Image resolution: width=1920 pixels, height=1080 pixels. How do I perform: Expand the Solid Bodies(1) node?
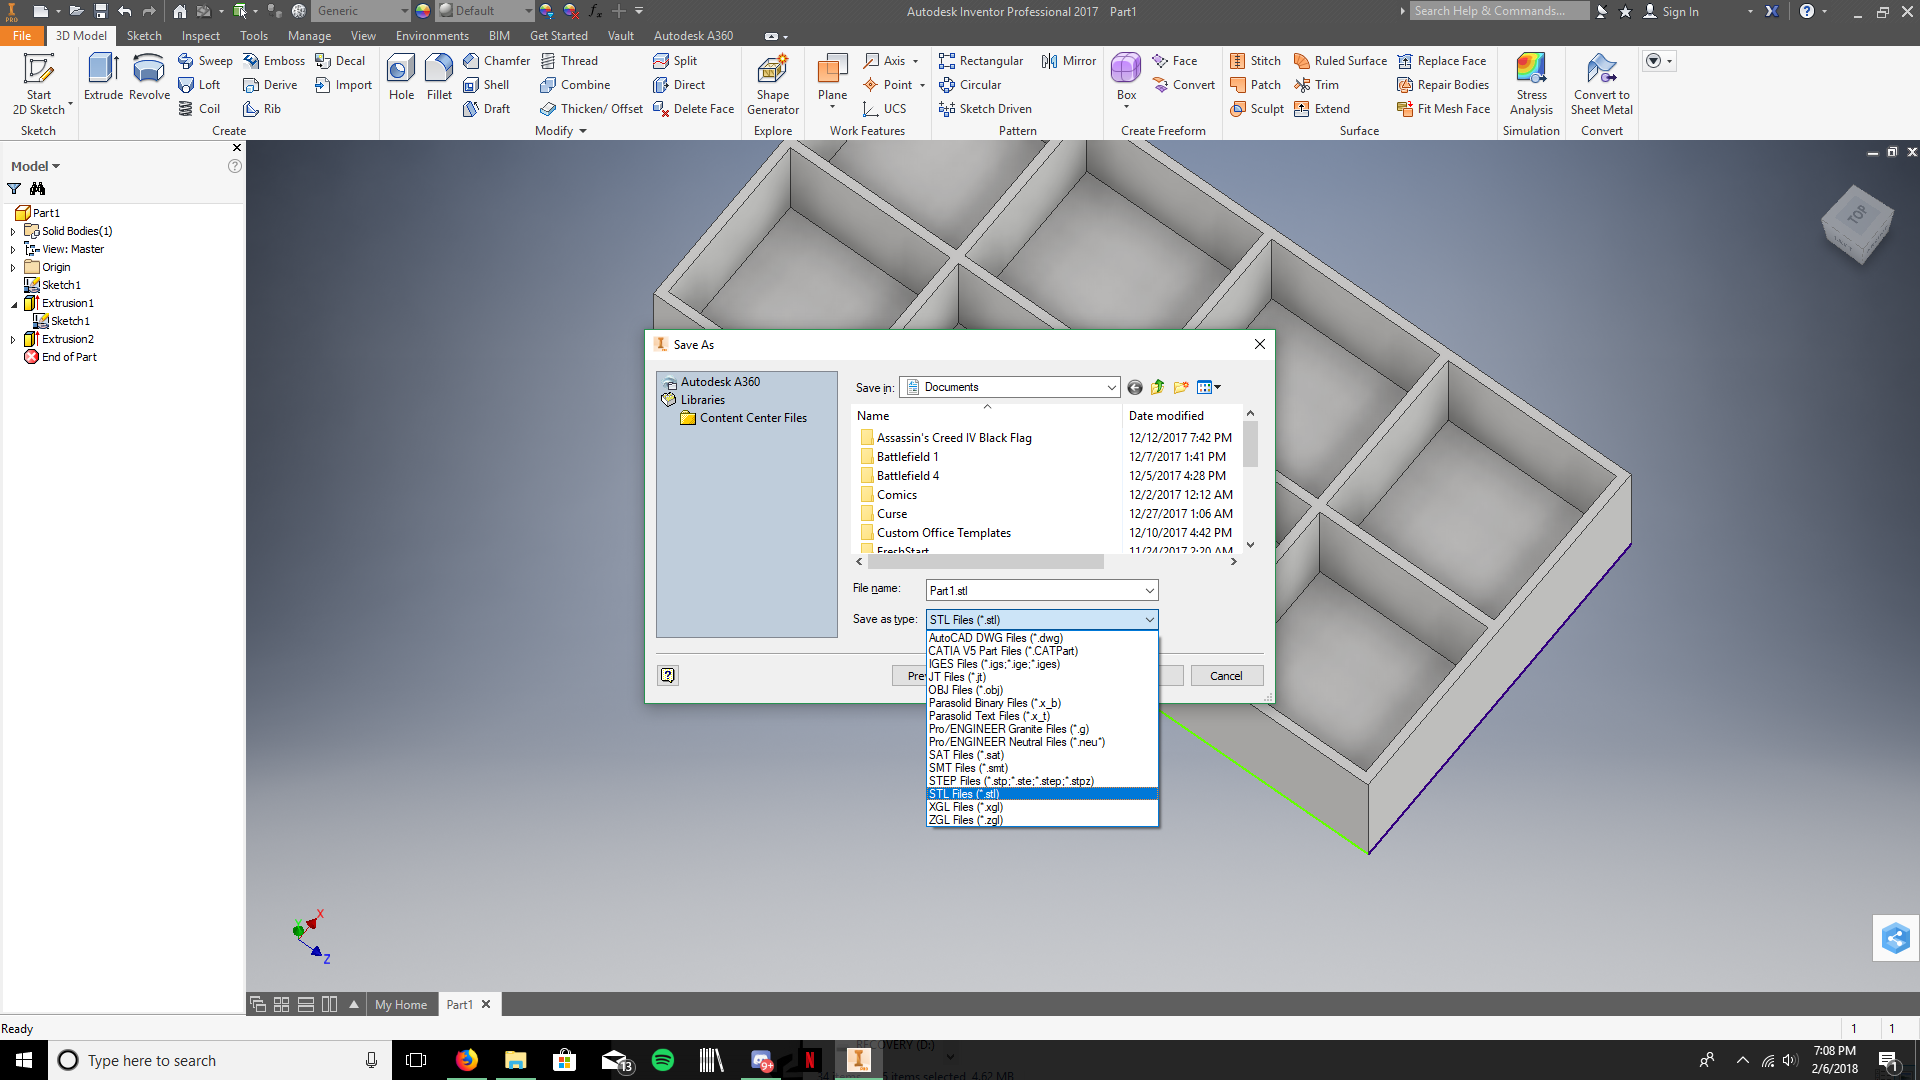point(13,231)
